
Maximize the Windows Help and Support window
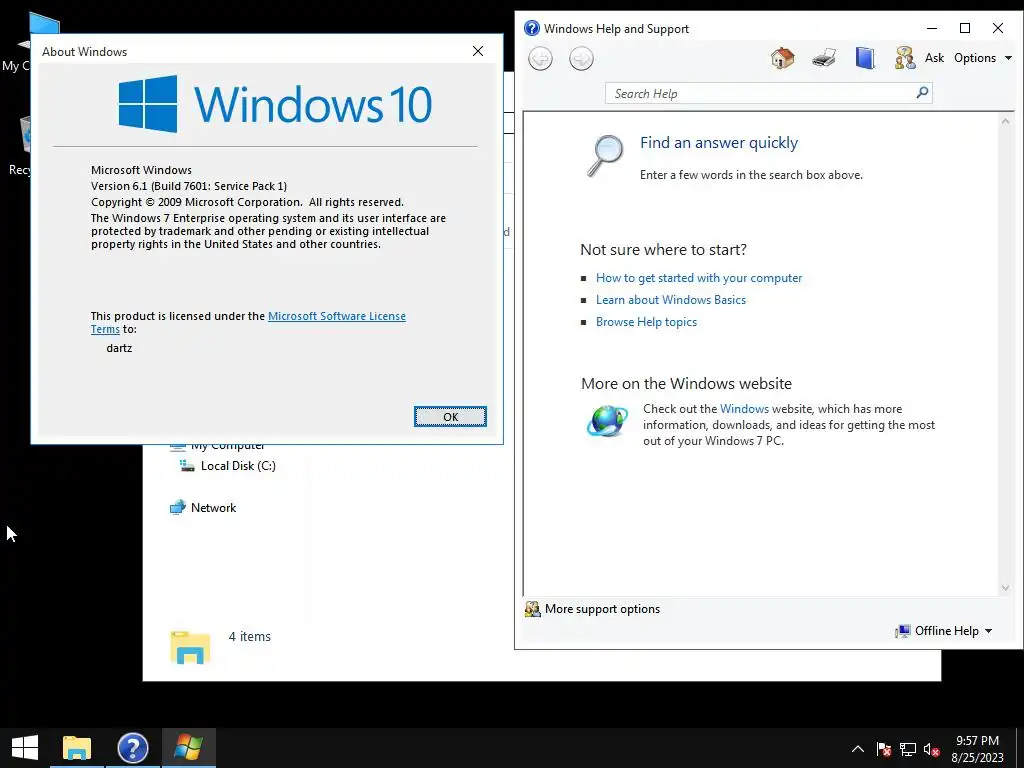[x=965, y=28]
